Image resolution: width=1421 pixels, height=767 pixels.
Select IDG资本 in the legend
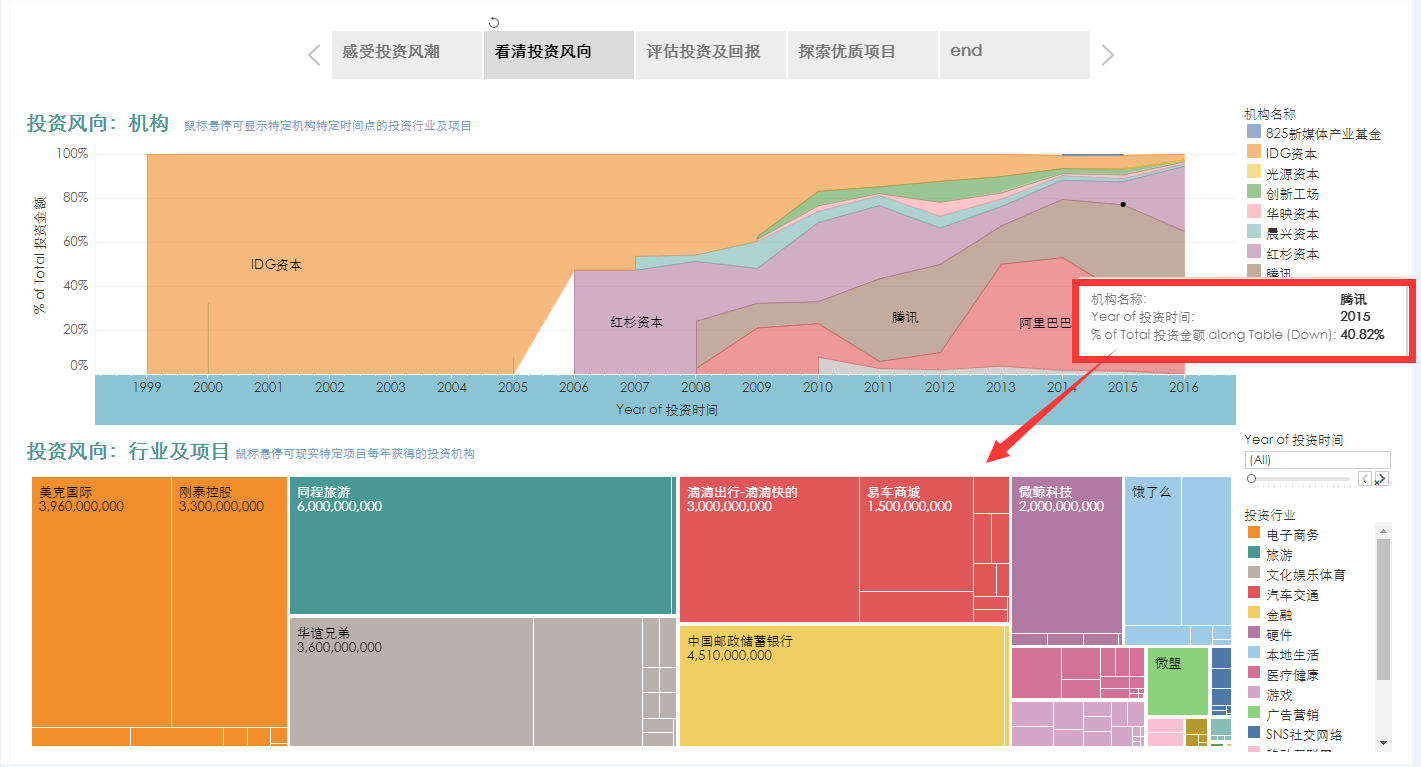coord(1291,154)
